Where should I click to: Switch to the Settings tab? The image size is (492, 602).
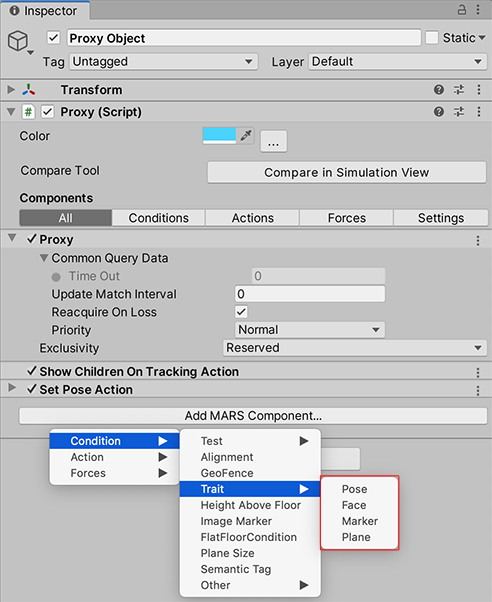click(x=441, y=218)
